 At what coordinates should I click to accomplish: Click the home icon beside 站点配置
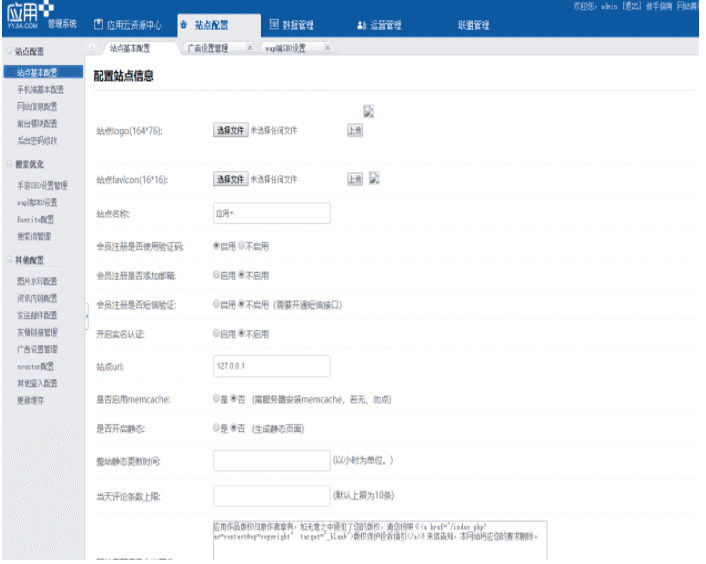click(184, 25)
